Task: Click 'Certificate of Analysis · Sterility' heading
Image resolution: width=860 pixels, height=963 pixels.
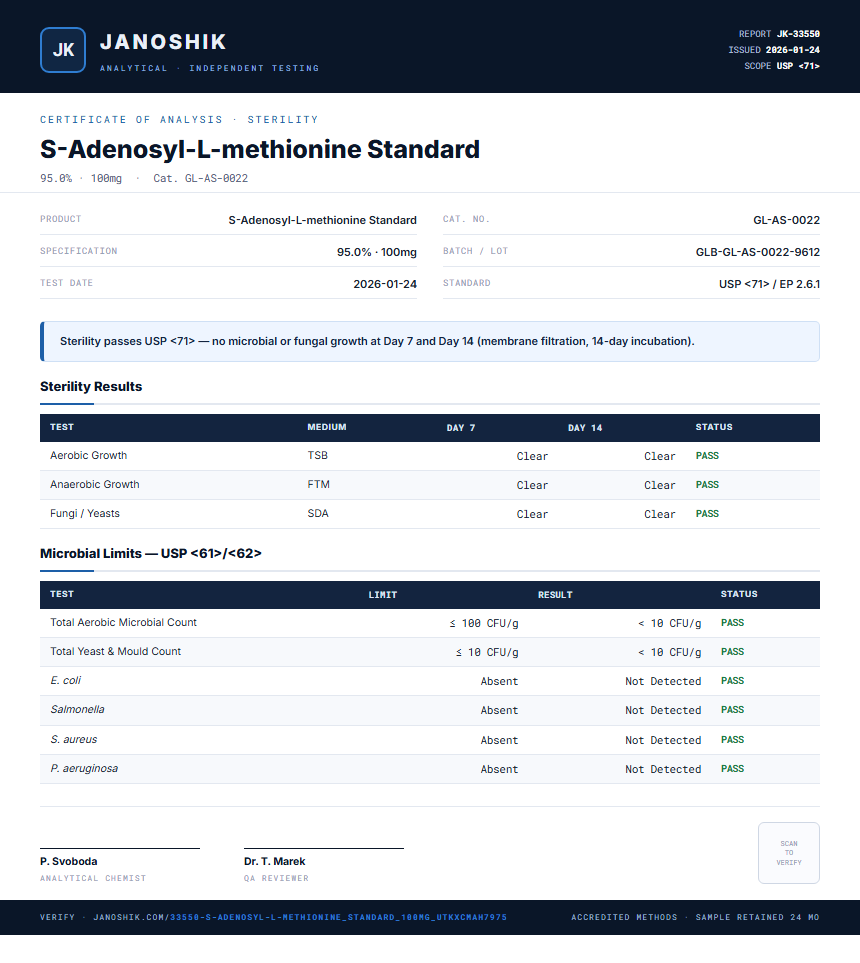Action: pyautogui.click(x=179, y=119)
